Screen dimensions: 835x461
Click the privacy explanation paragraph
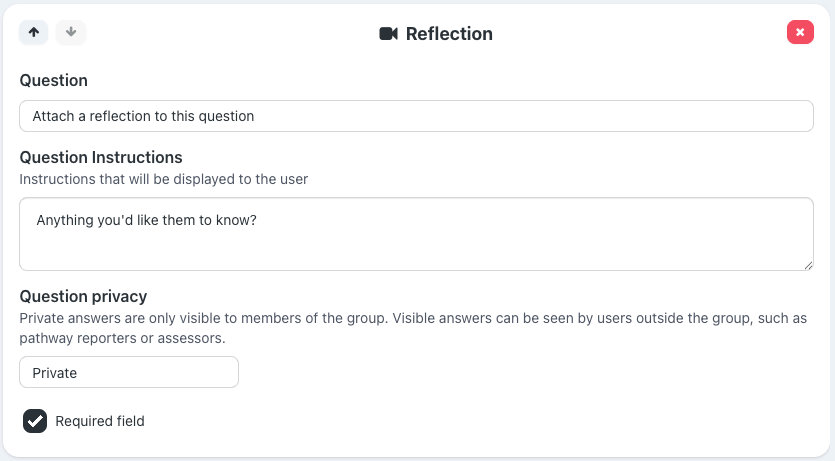pyautogui.click(x=412, y=327)
